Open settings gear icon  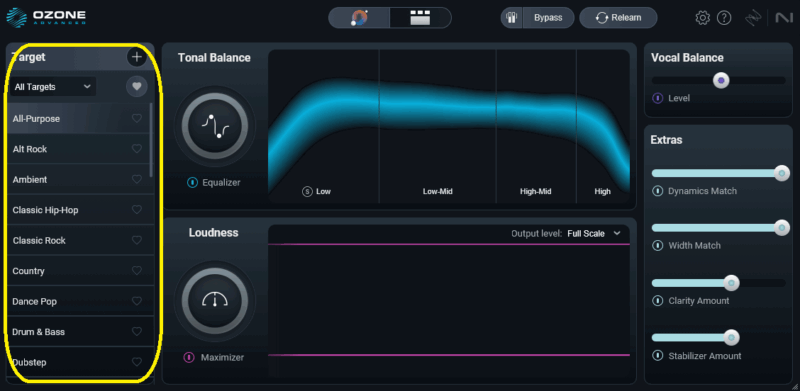click(703, 18)
